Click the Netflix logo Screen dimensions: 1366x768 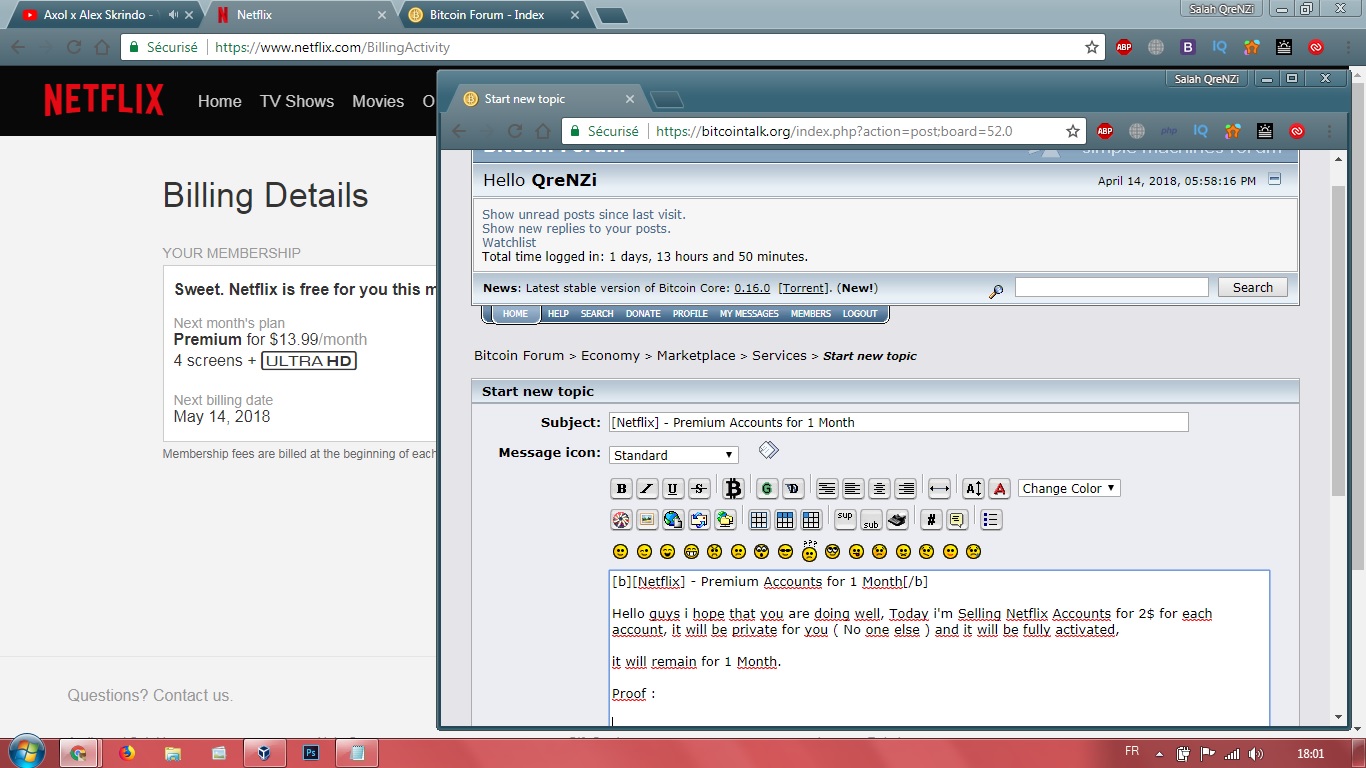tap(104, 100)
